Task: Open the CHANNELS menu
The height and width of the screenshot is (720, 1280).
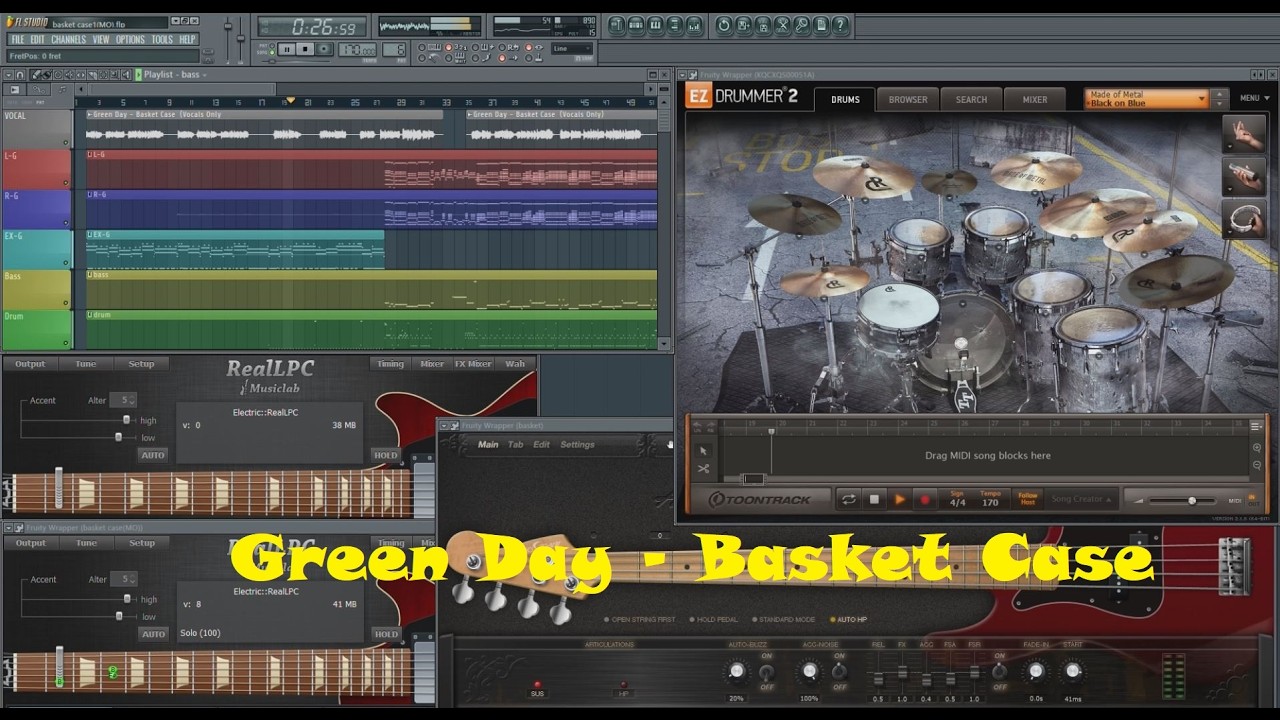Action: click(x=68, y=39)
